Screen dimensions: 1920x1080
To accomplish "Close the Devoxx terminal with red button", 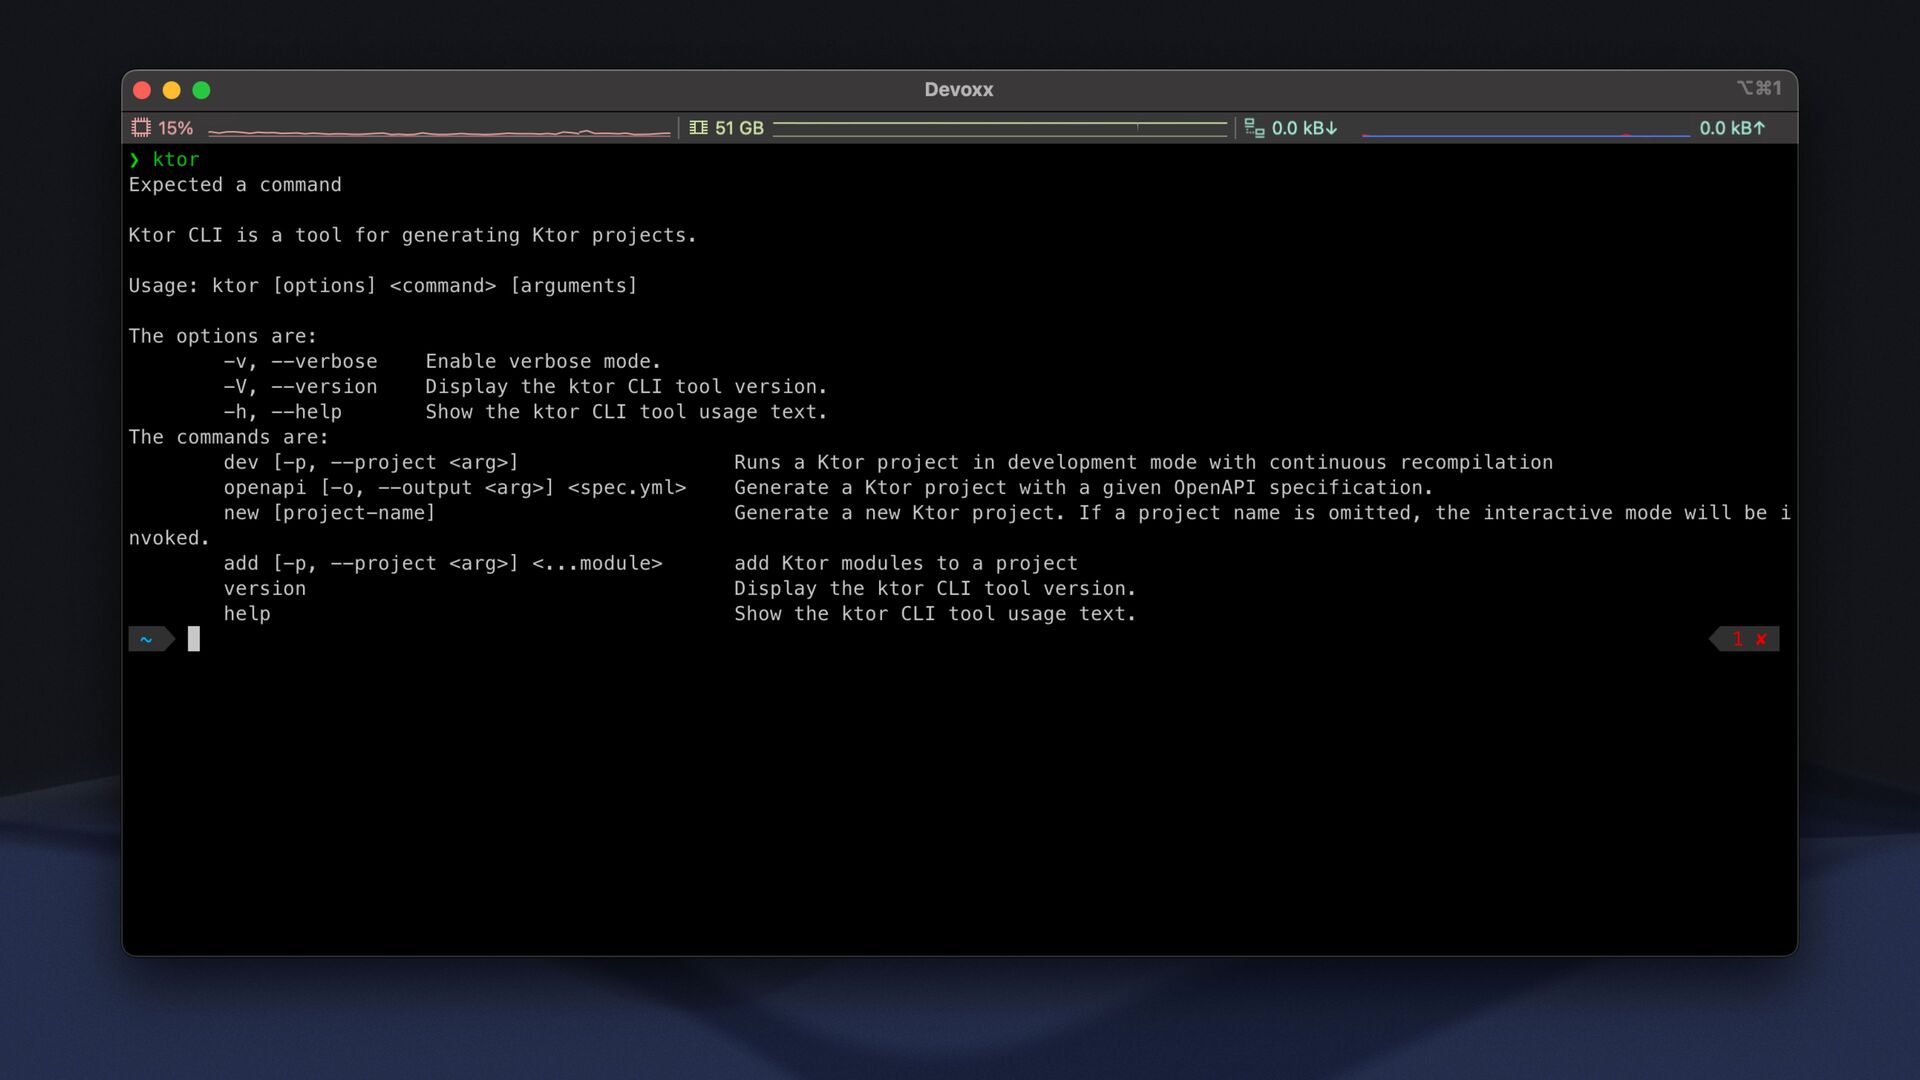I will coord(142,90).
